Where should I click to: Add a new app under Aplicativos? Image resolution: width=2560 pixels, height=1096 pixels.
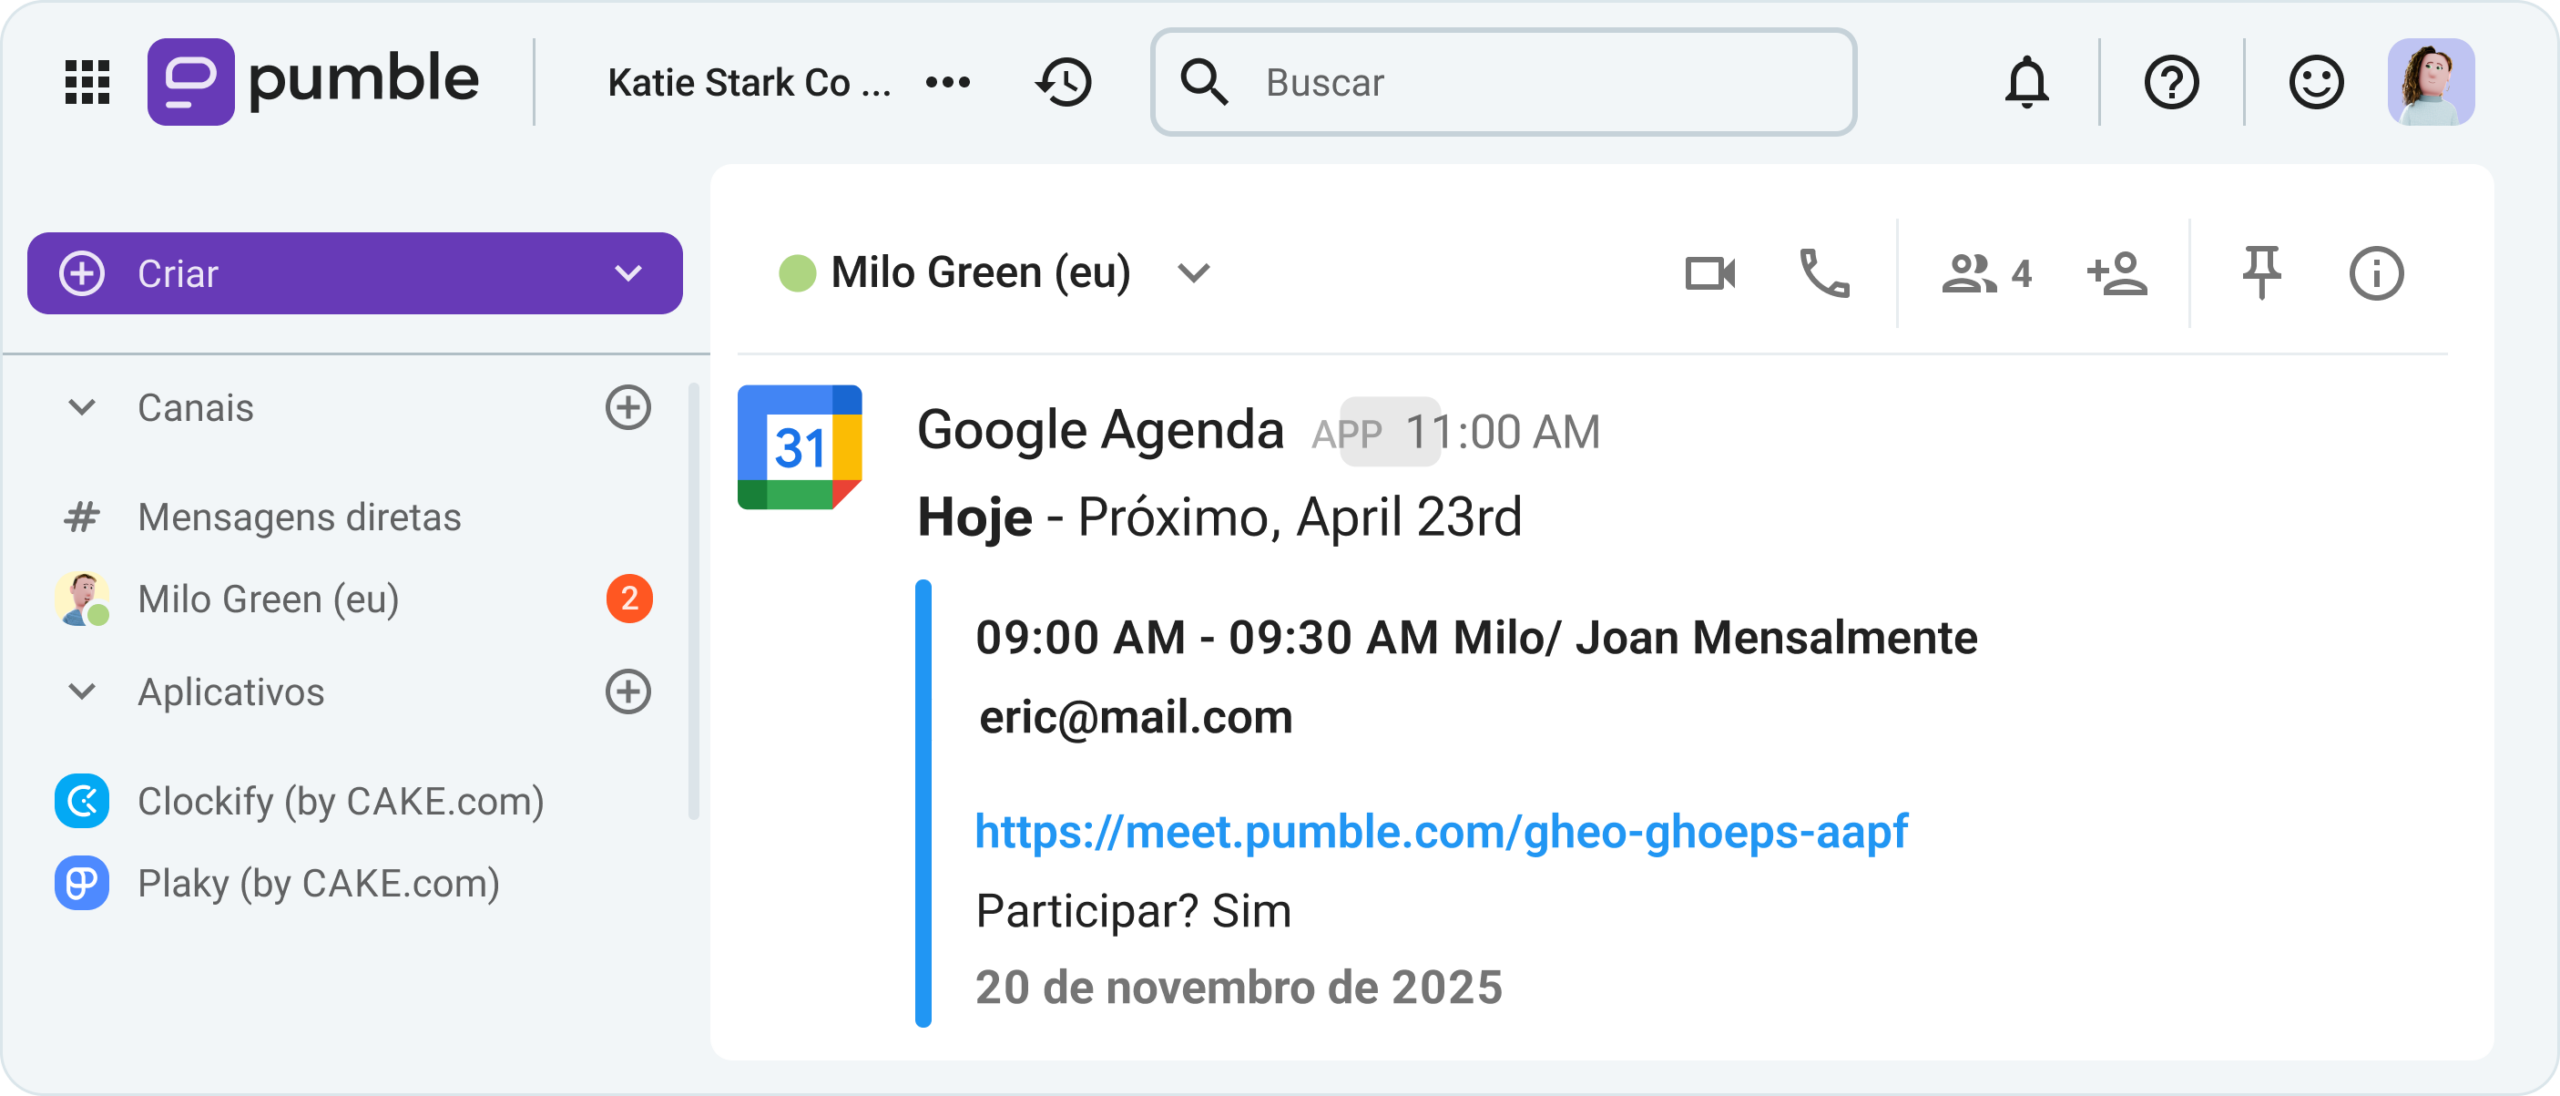627,691
